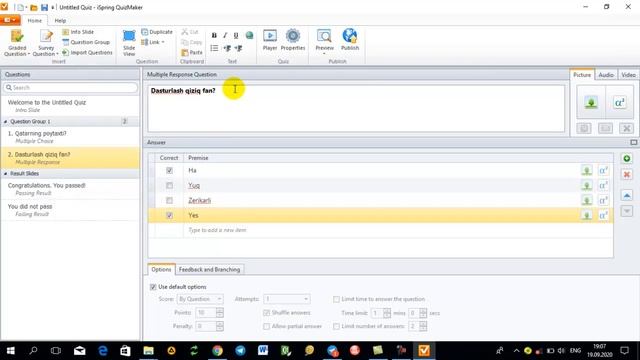Viewport: 640px width, 360px height.
Task: Paste from clipboard
Action: pyautogui.click(x=192, y=53)
